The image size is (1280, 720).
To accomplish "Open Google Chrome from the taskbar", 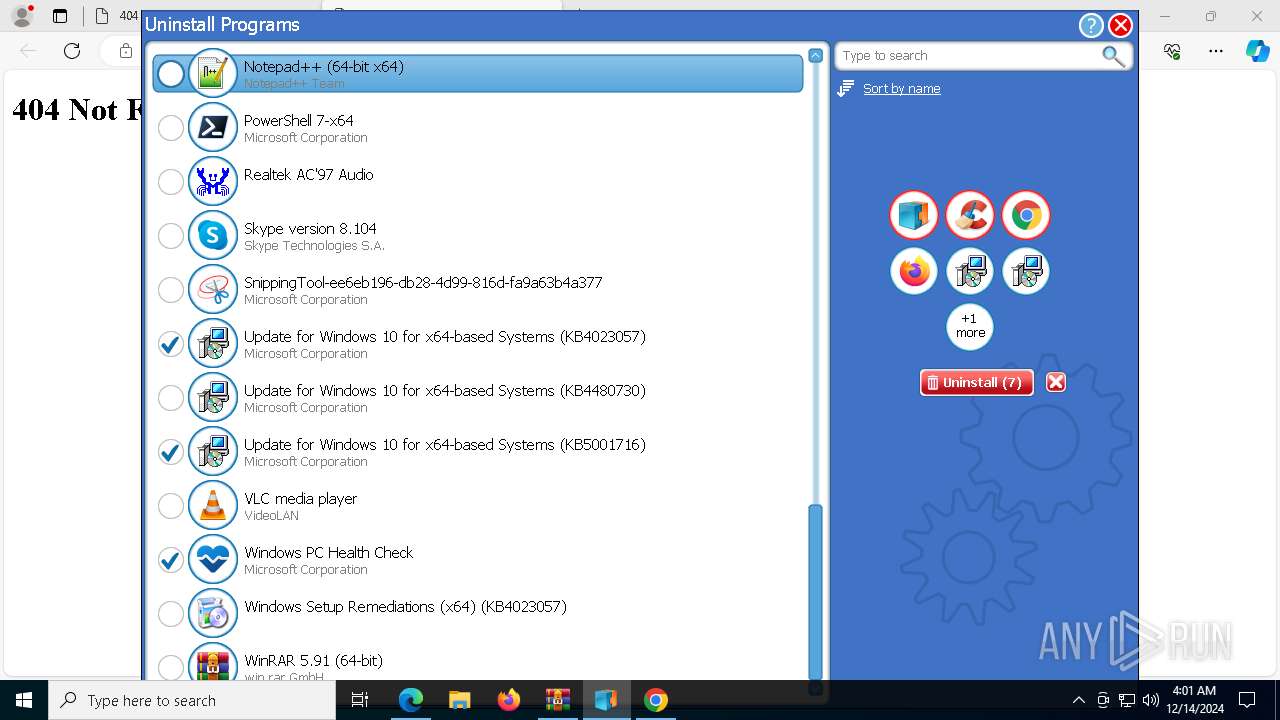I will (x=656, y=700).
